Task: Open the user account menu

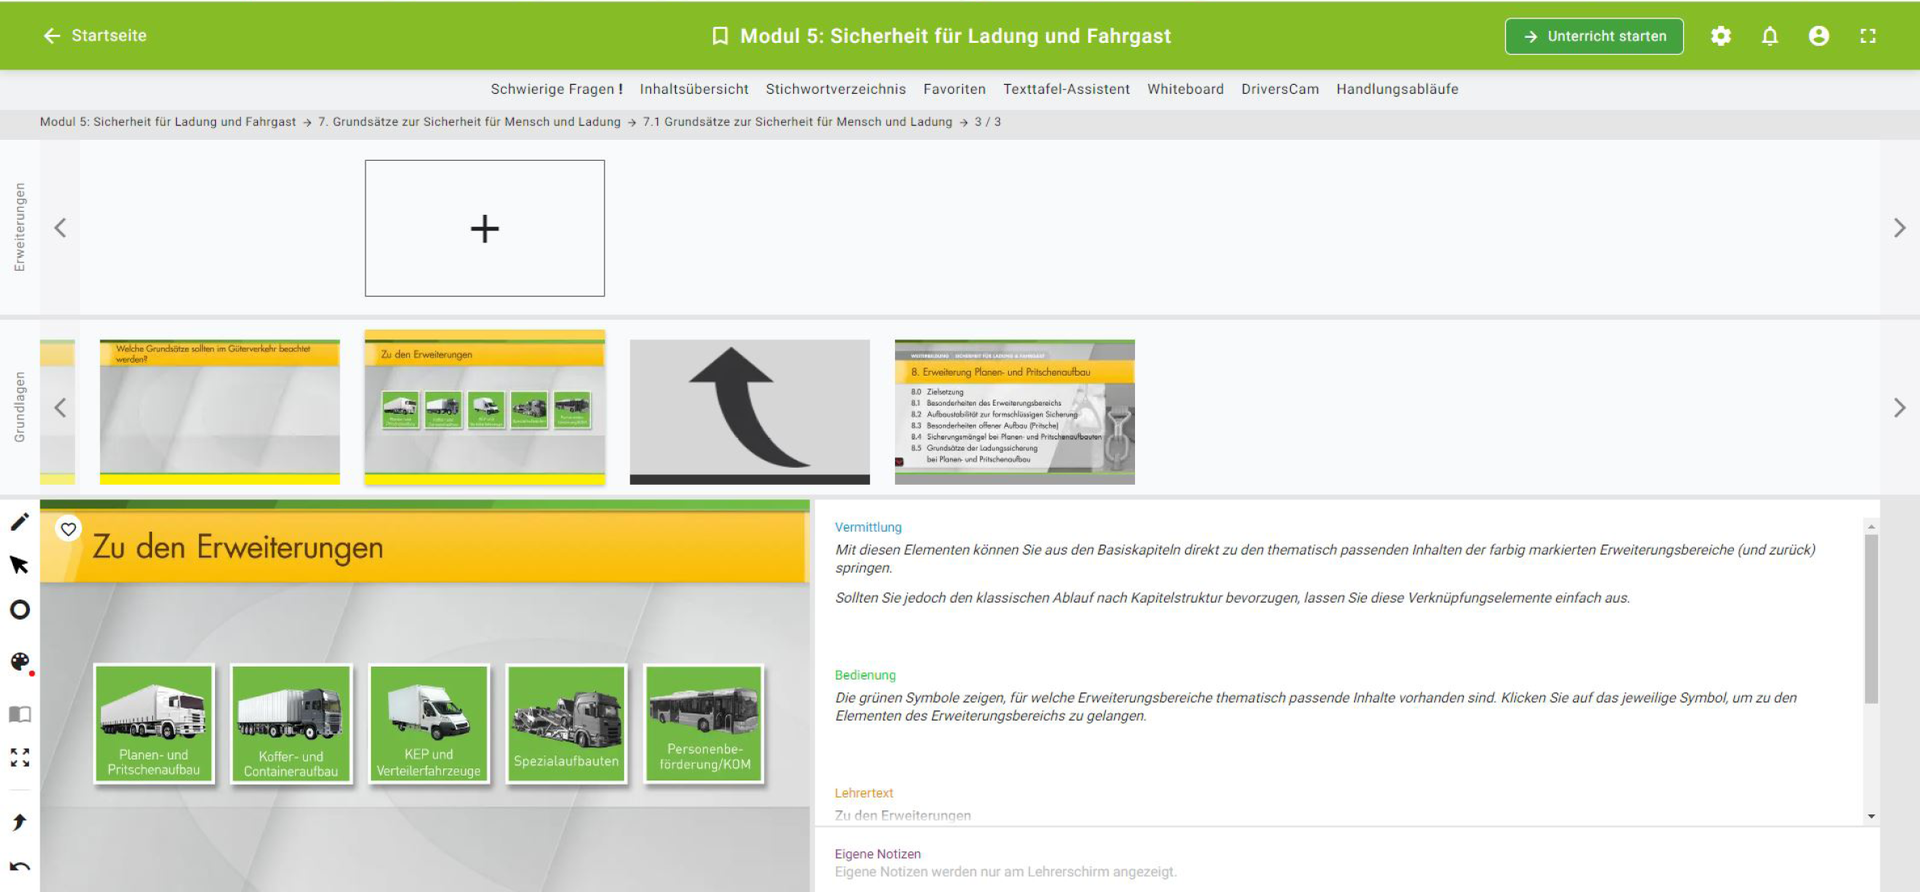Action: (x=1818, y=36)
